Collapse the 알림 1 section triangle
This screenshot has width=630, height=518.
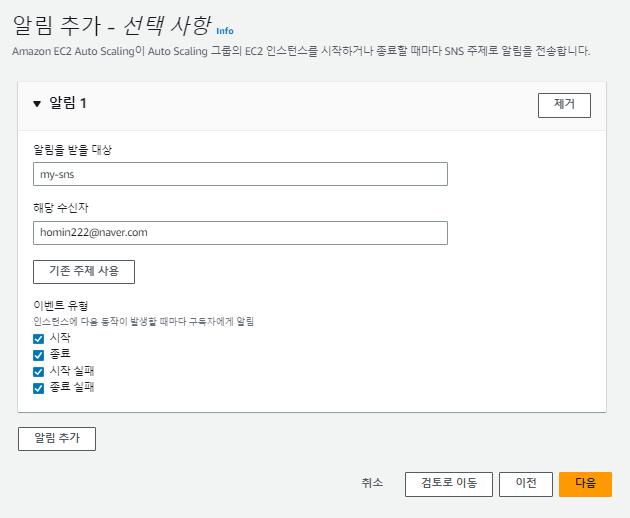click(37, 104)
